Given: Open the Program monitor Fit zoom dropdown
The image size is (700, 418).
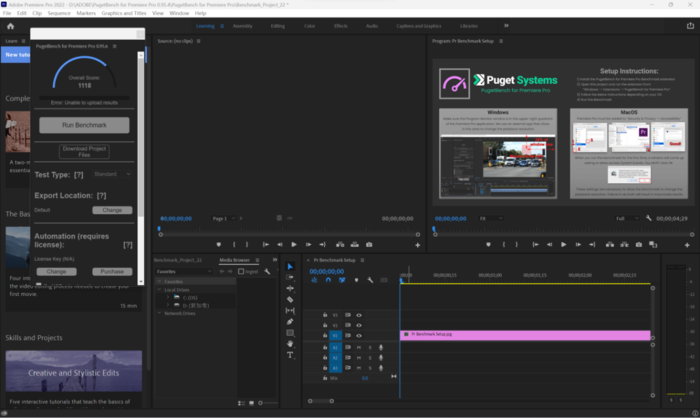Looking at the screenshot, I should 491,218.
